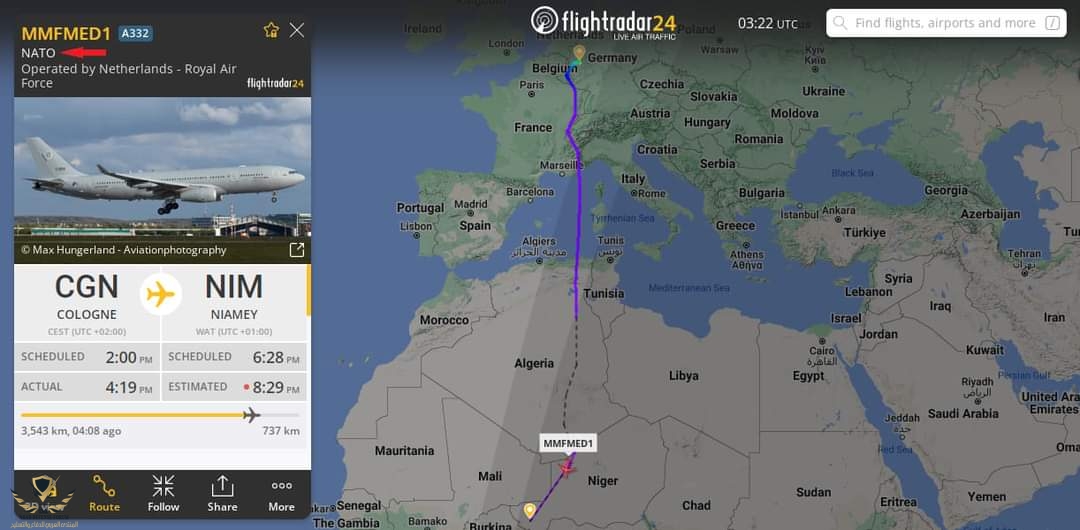This screenshot has width=1080, height=530.
Task: Click the MMFMED1 map label
Action: (x=568, y=443)
